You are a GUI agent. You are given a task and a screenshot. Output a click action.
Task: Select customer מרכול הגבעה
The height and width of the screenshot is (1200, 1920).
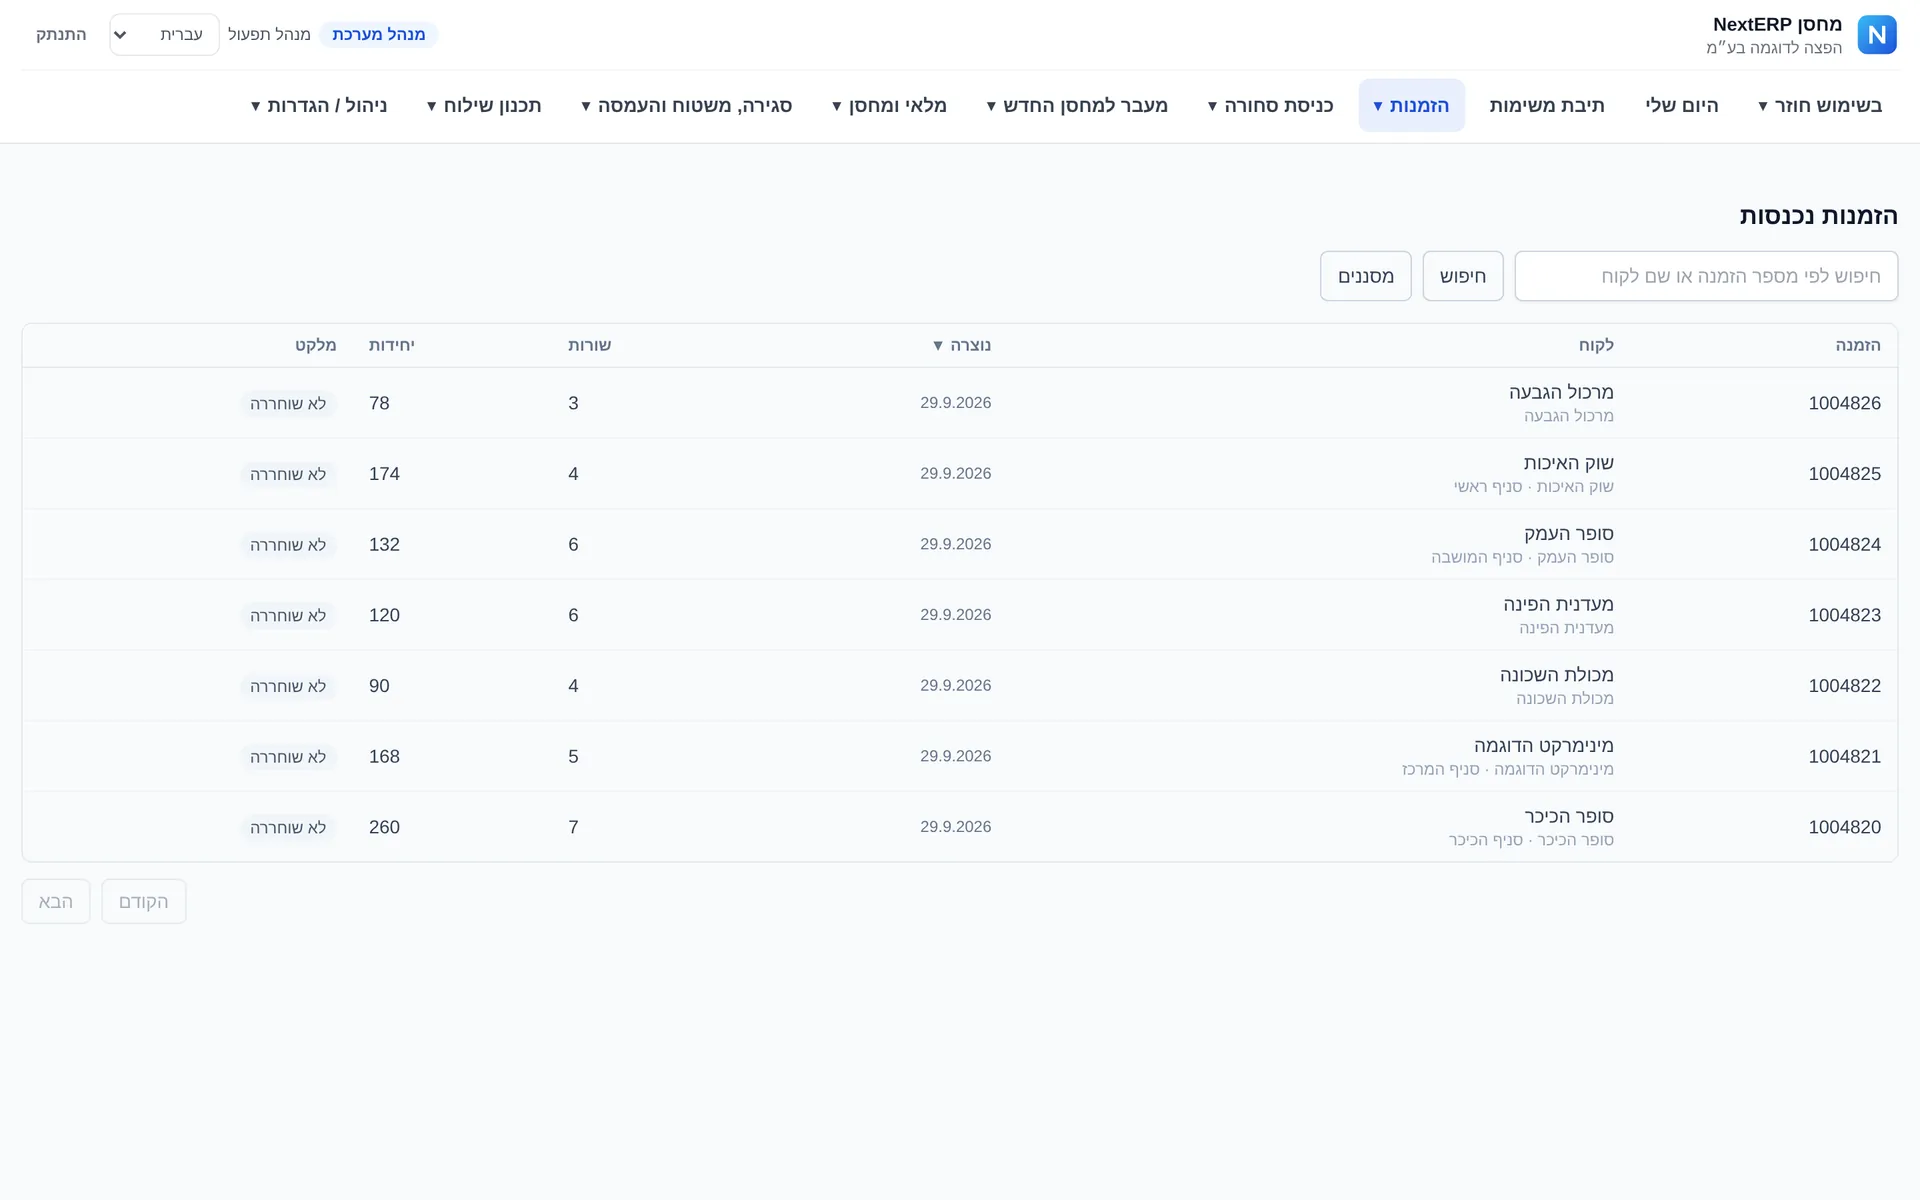pyautogui.click(x=1561, y=392)
